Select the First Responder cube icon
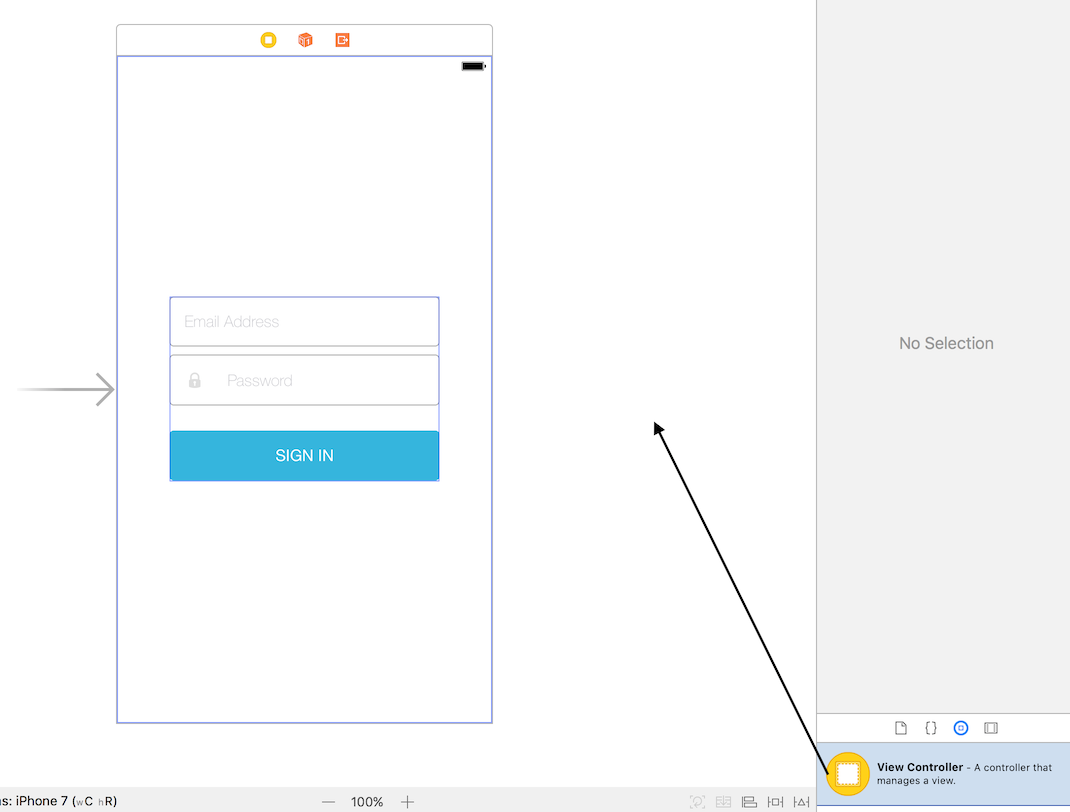The height and width of the screenshot is (812, 1070). coord(305,40)
